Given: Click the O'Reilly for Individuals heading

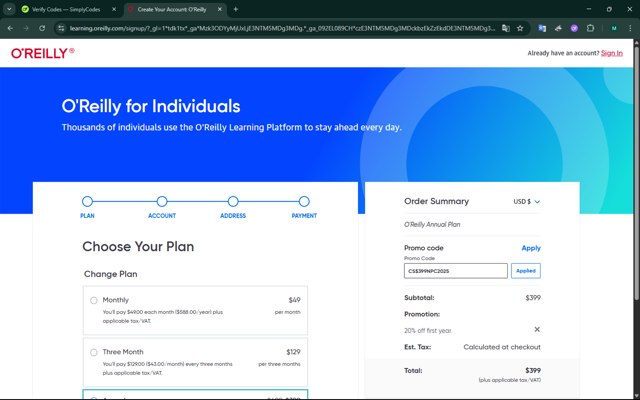Looking at the screenshot, I should [x=151, y=106].
